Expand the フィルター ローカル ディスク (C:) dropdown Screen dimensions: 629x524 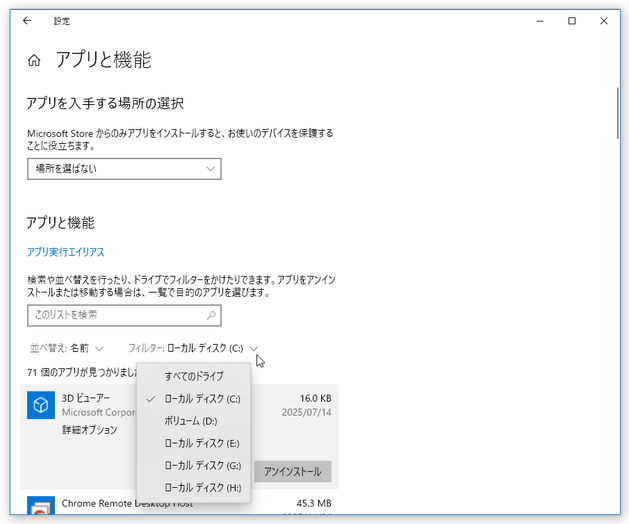(x=193, y=348)
